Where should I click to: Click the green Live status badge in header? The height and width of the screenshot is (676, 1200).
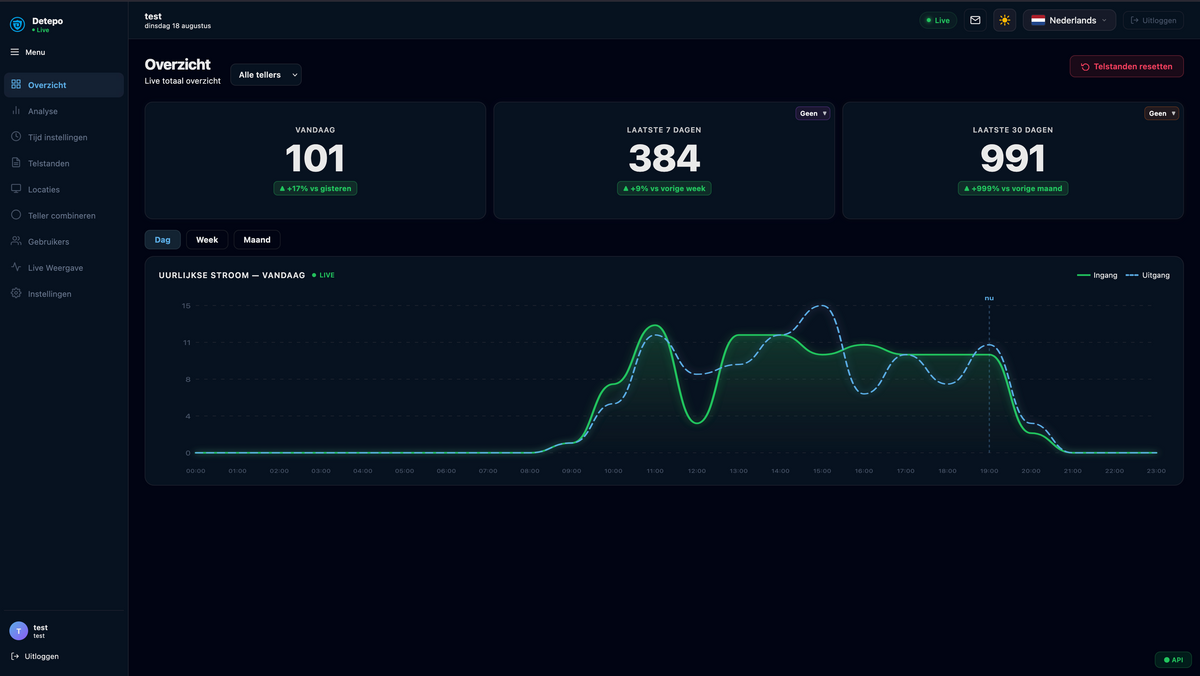938,20
